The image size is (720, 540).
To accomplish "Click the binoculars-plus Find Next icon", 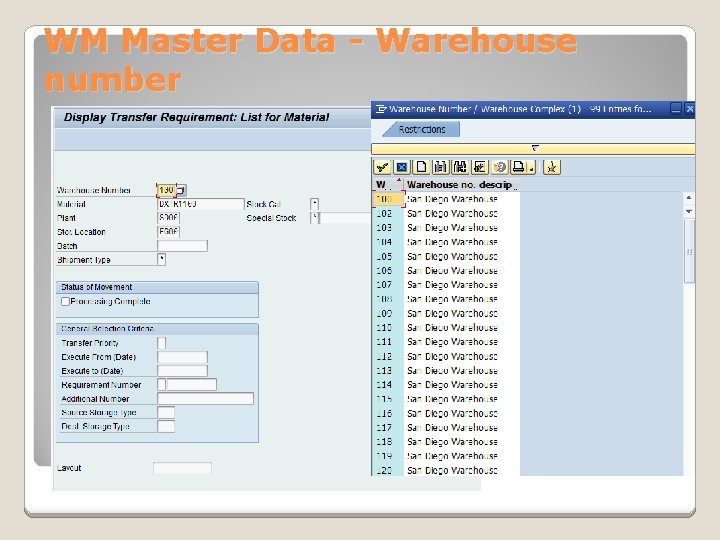I will click(x=460, y=167).
